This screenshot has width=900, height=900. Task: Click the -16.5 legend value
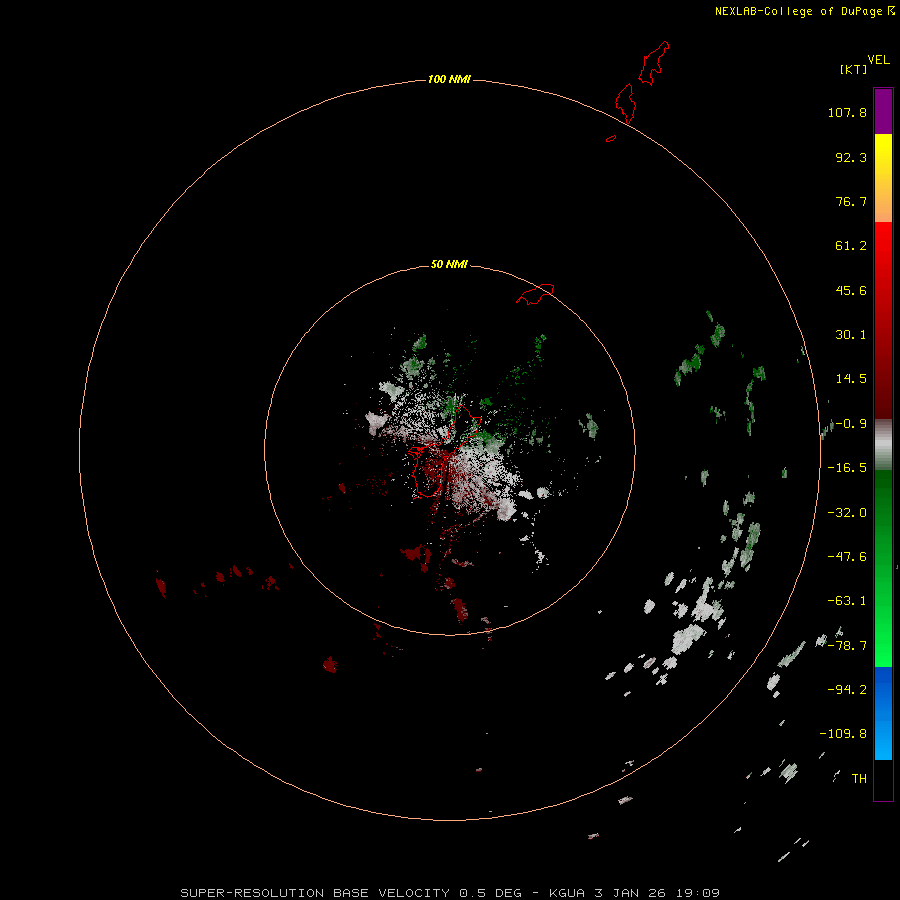point(847,468)
